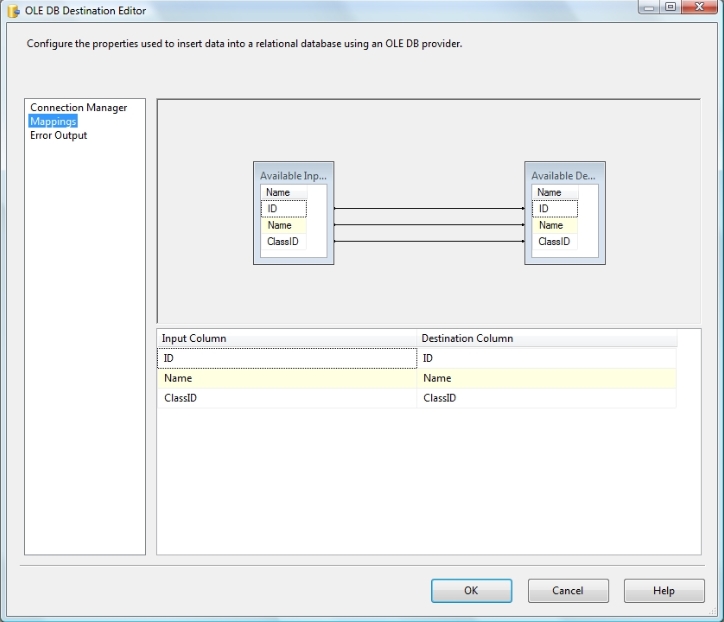Open the Connection Manager page

[78, 108]
